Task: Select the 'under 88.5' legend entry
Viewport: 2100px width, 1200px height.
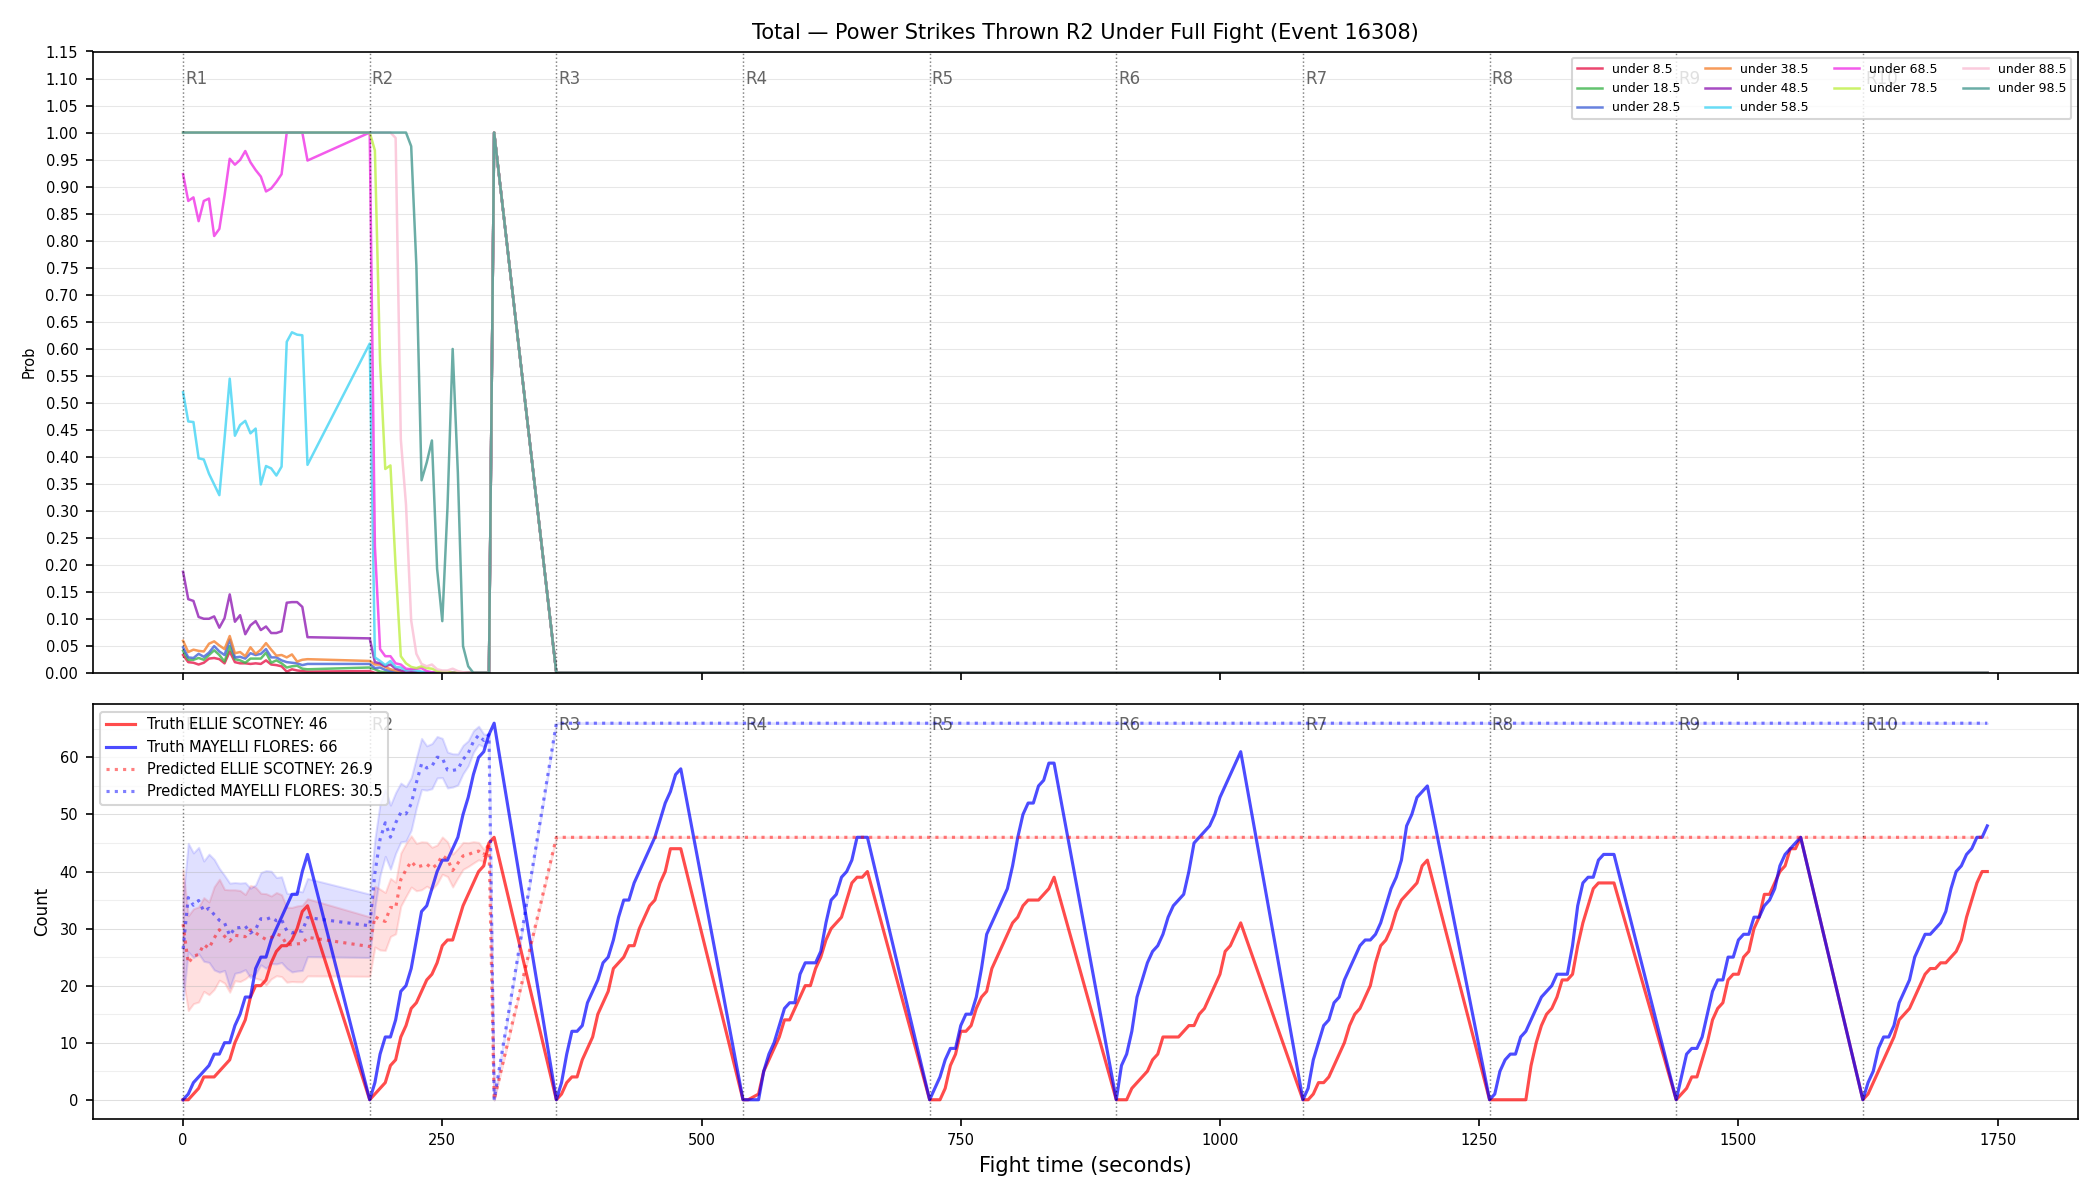Action: 2014,69
